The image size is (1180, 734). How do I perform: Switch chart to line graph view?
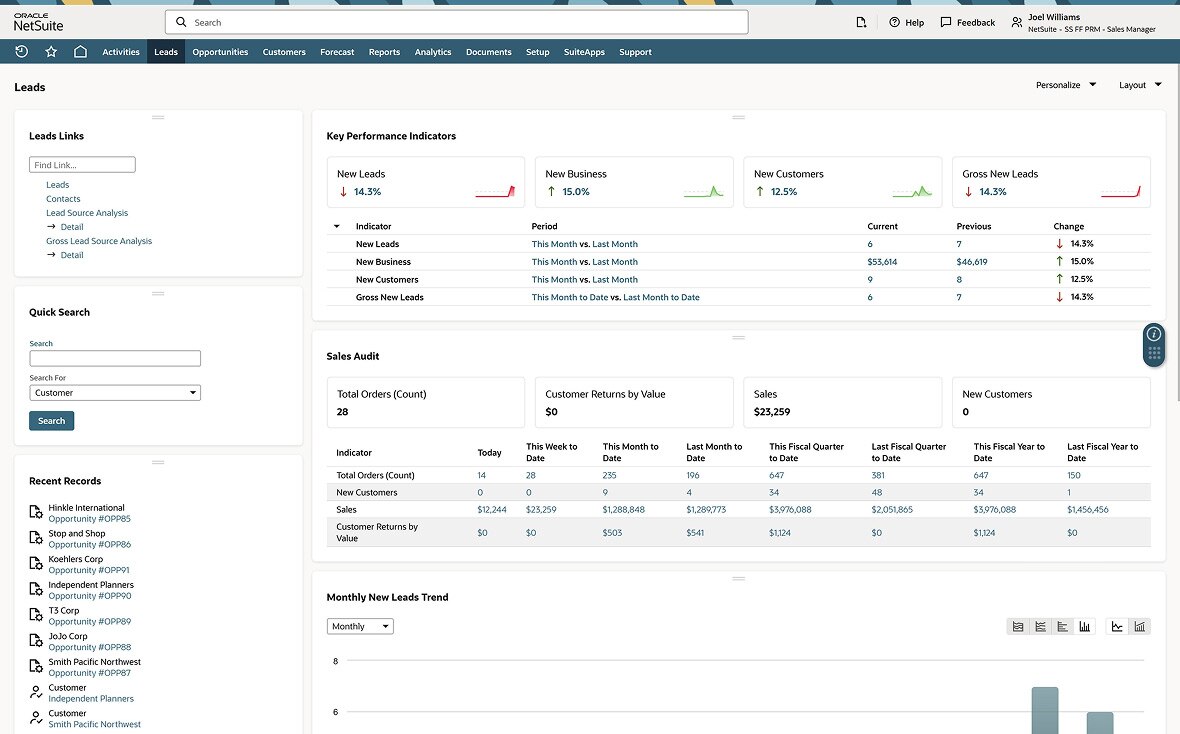[x=1117, y=627]
